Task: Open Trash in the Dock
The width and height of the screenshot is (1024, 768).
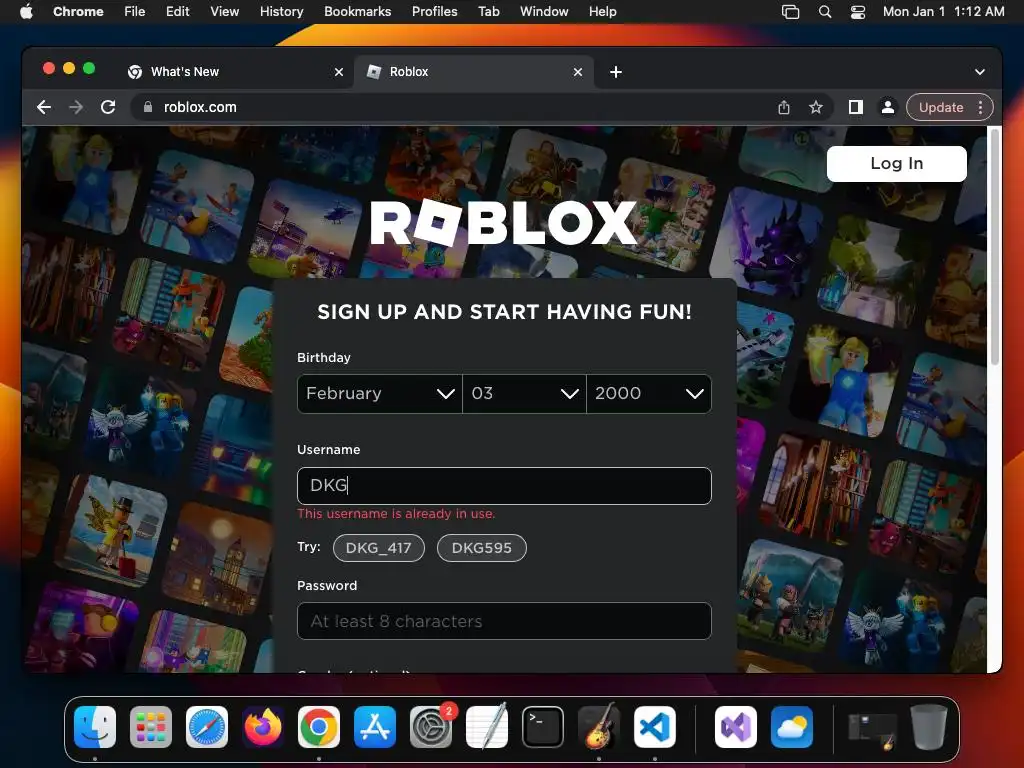Action: click(x=929, y=727)
